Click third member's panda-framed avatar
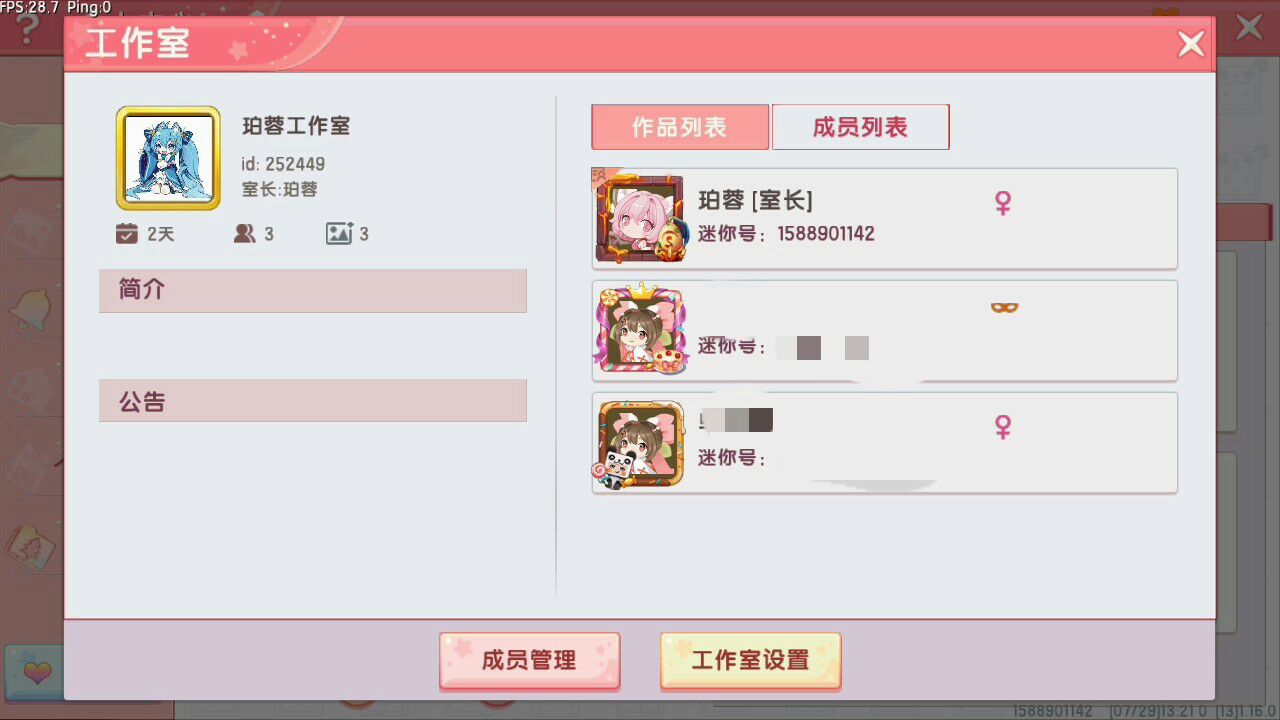The image size is (1280, 720). [640, 443]
